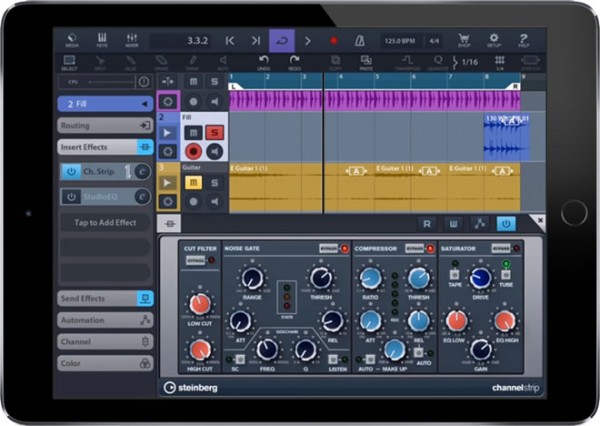Toggle monitoring on Fill track
The width and height of the screenshot is (600, 426).
[215, 152]
